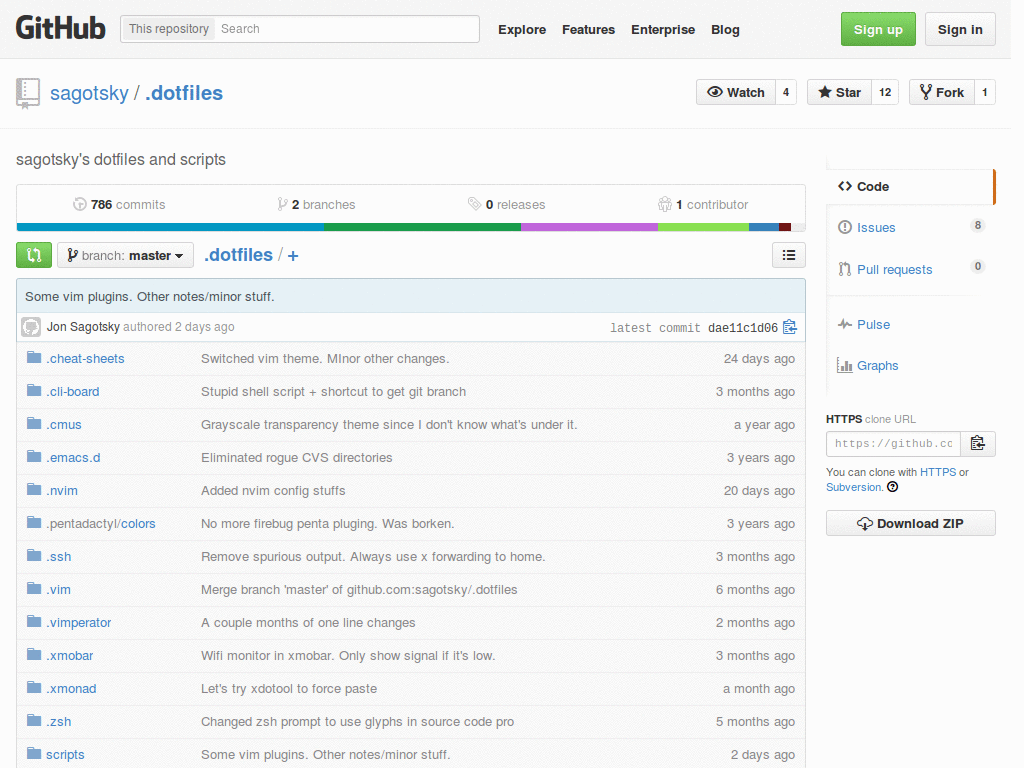Screen dimensions: 1024x768
Task: Open the Pulse tab
Action: click(x=910, y=325)
